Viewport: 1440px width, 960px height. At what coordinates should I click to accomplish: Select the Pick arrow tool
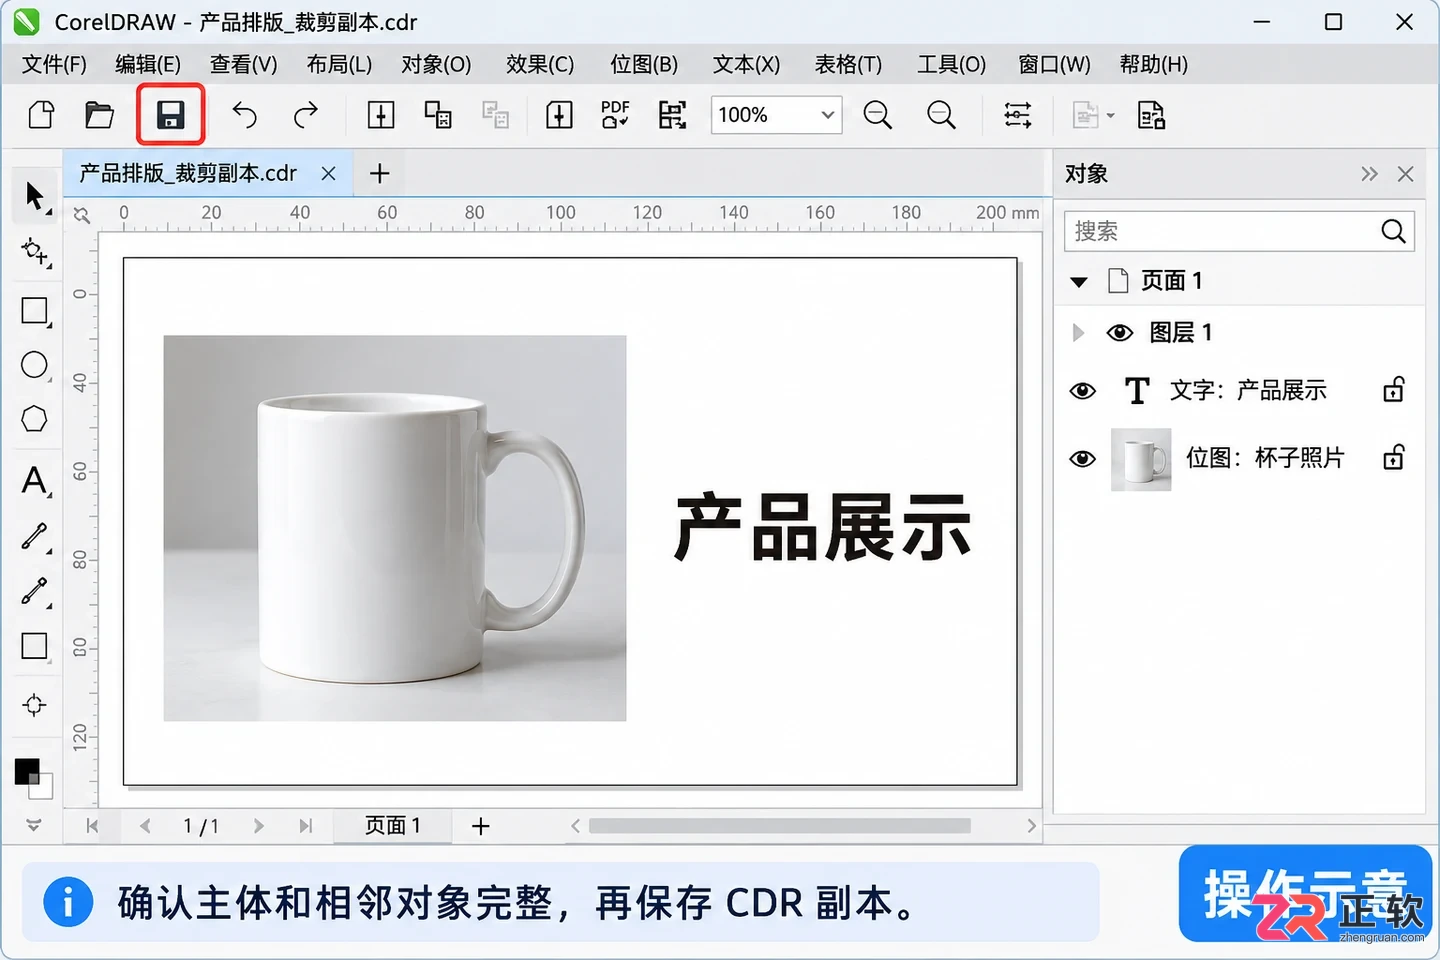tap(35, 196)
